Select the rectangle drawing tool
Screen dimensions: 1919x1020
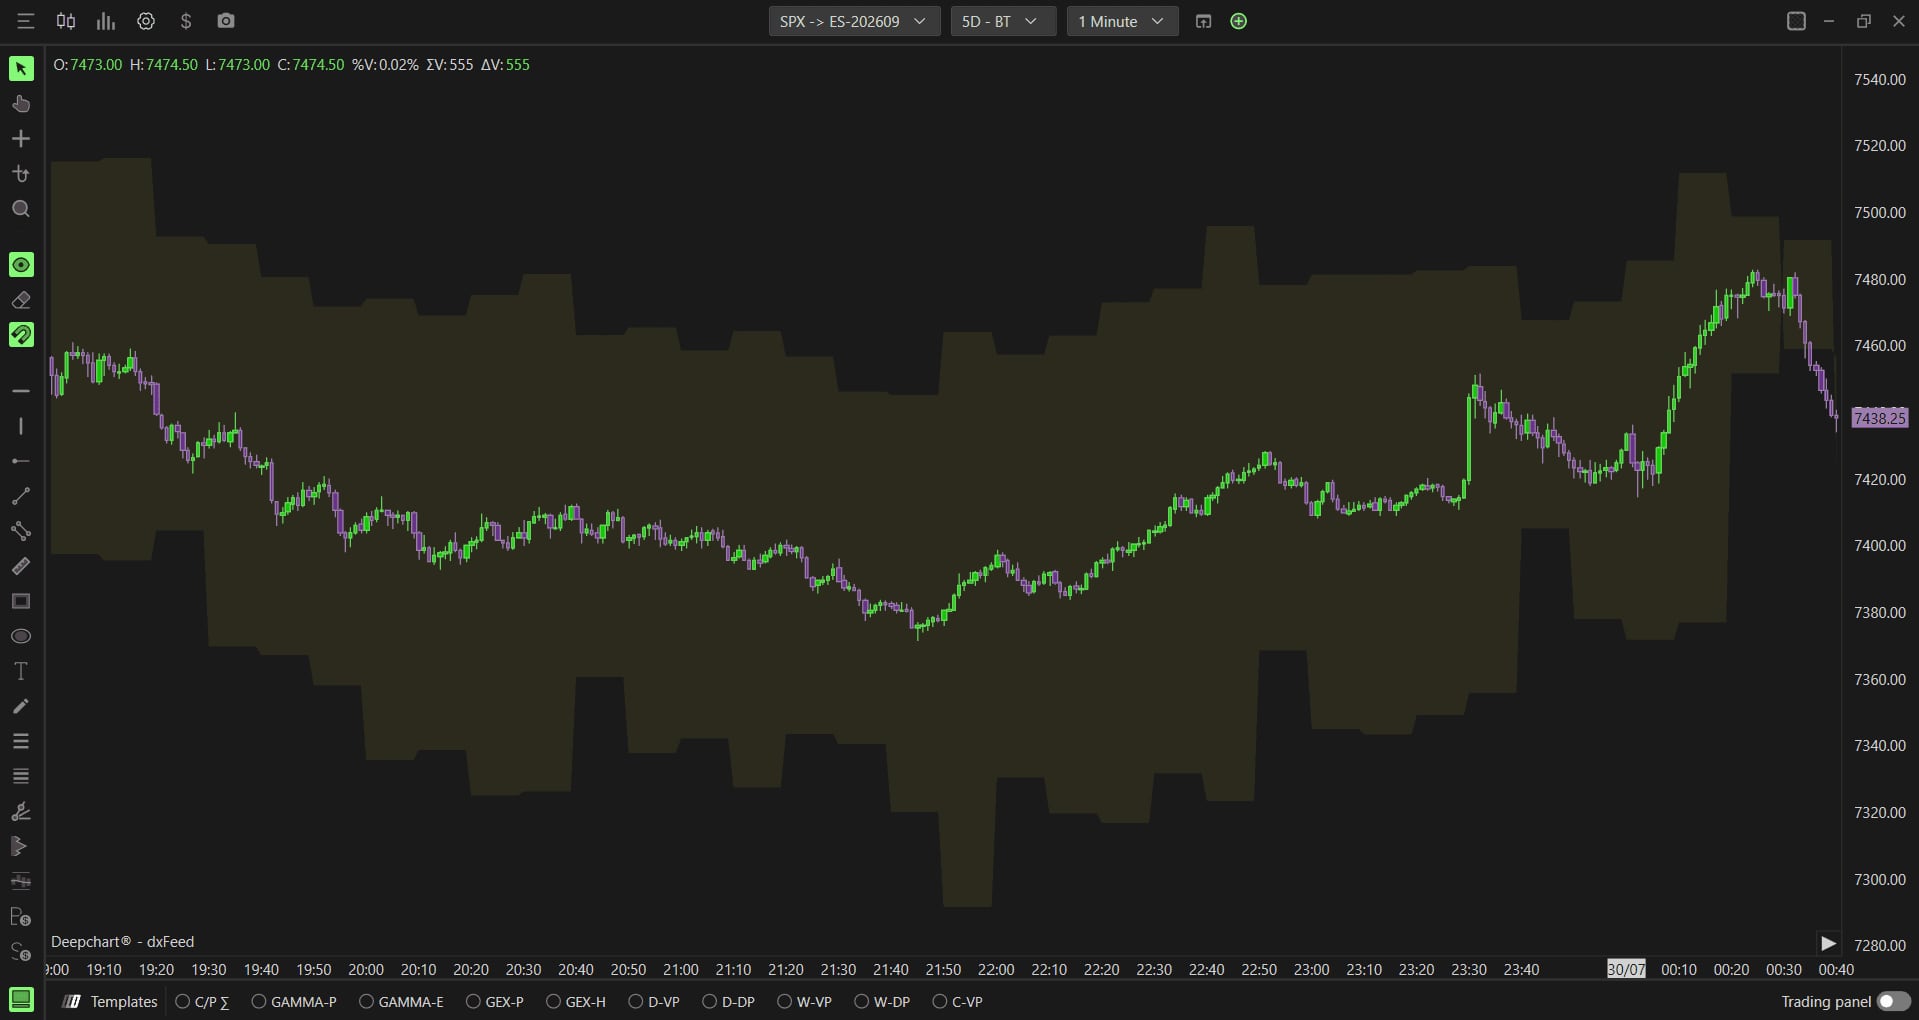pos(21,601)
